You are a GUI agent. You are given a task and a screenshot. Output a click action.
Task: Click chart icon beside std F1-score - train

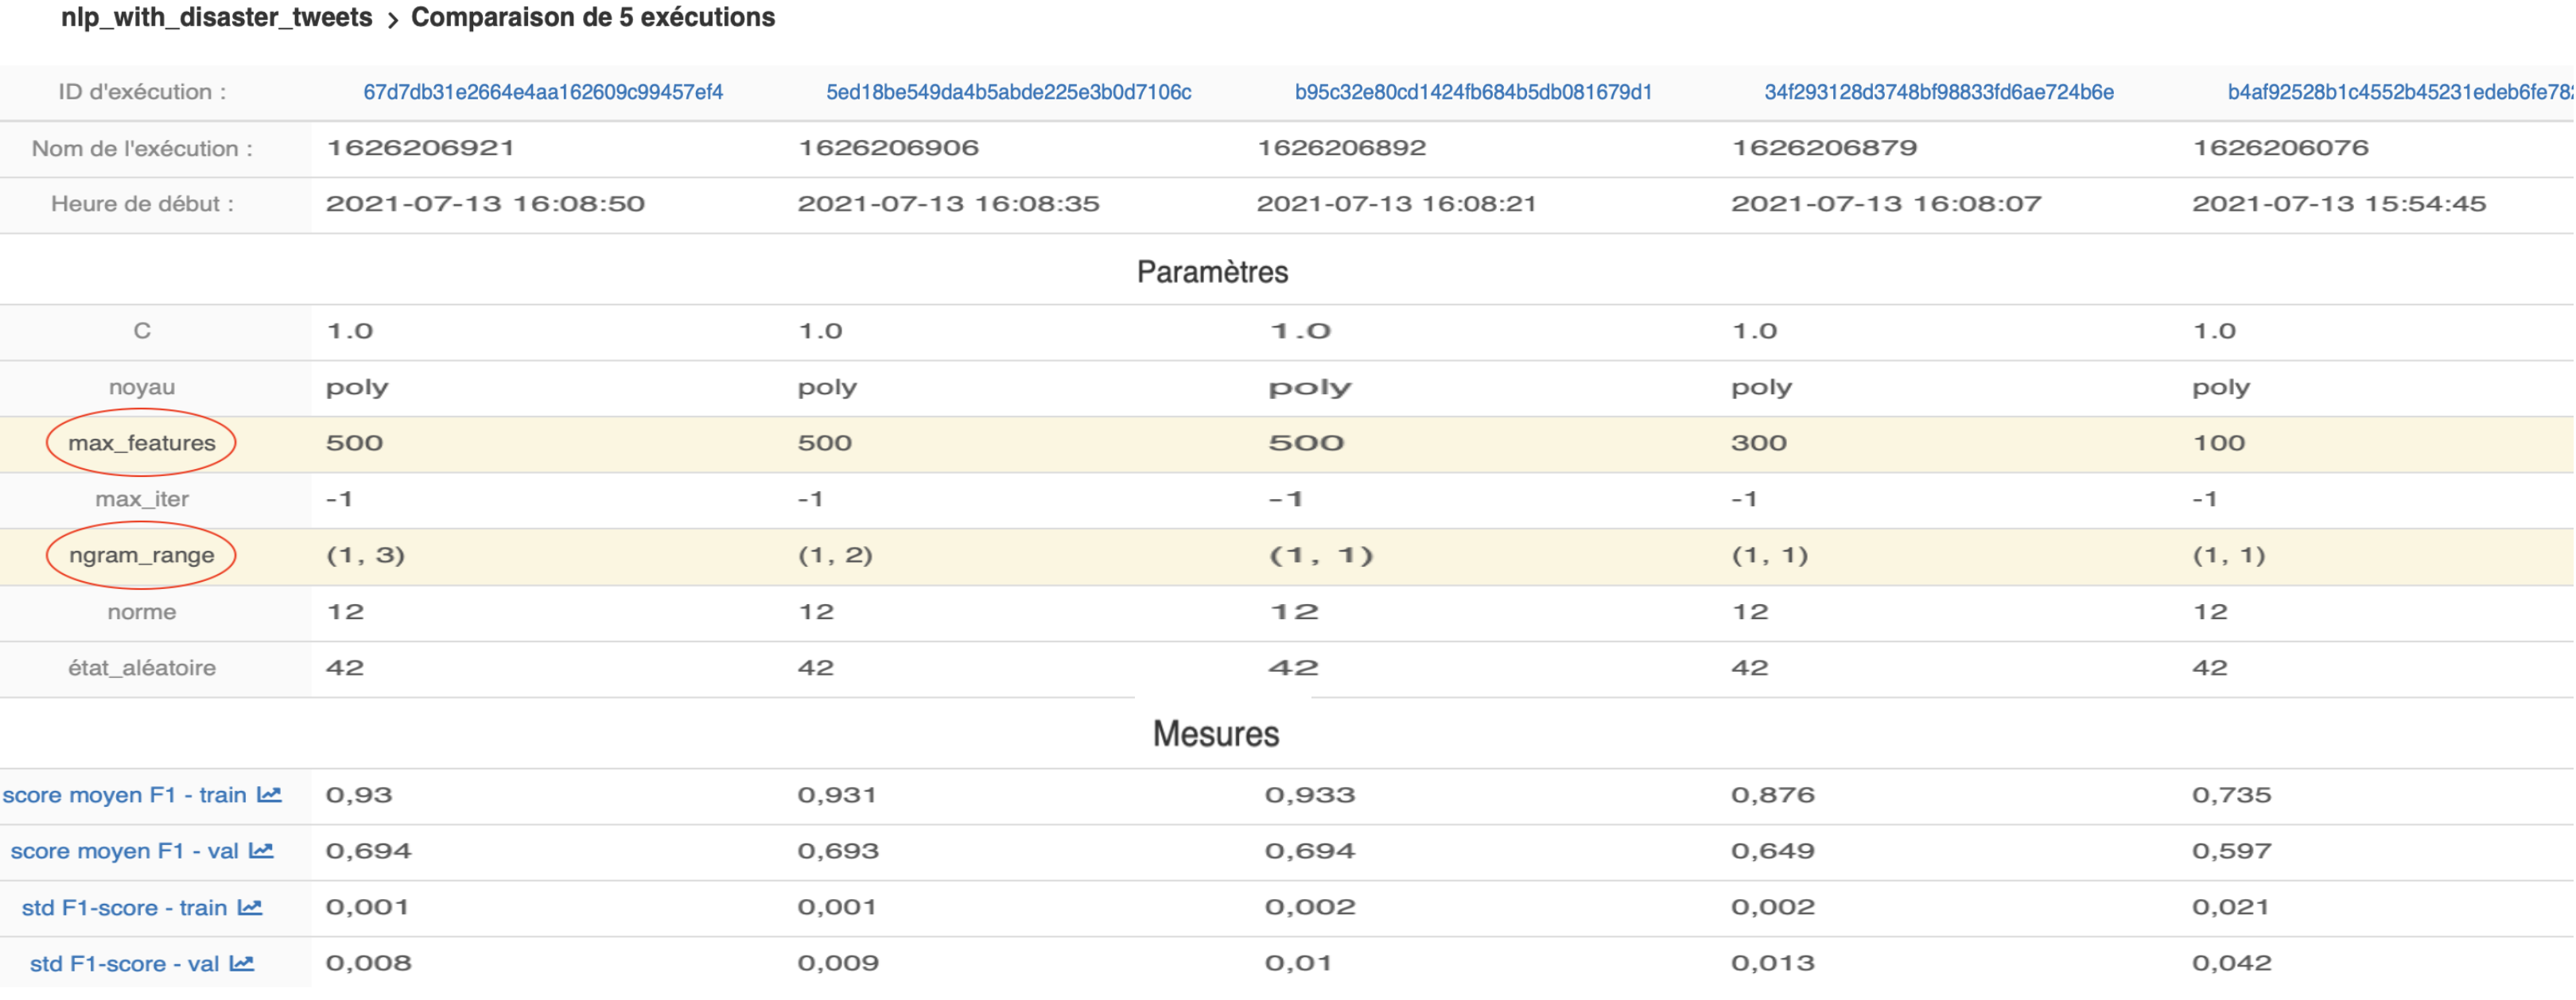coord(250,908)
